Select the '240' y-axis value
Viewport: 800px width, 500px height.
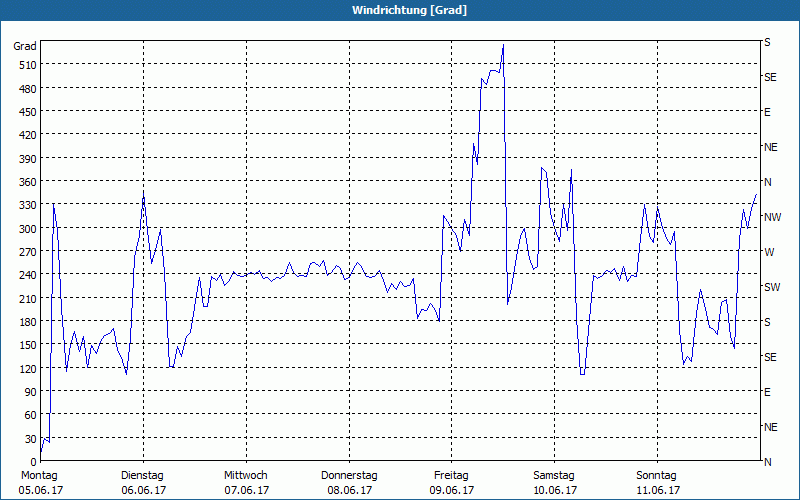(28, 275)
